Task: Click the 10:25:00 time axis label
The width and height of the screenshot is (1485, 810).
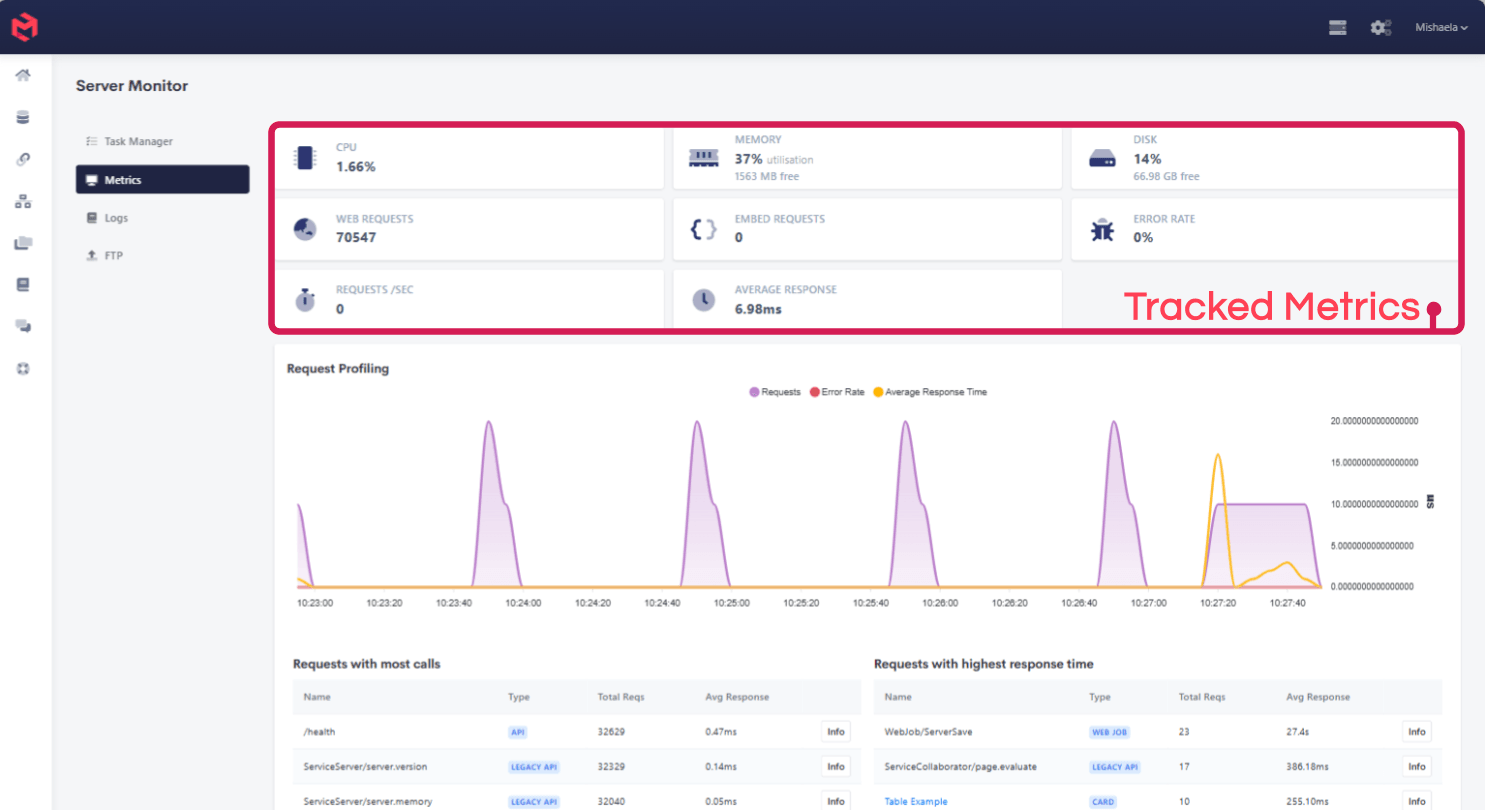Action: (x=731, y=603)
